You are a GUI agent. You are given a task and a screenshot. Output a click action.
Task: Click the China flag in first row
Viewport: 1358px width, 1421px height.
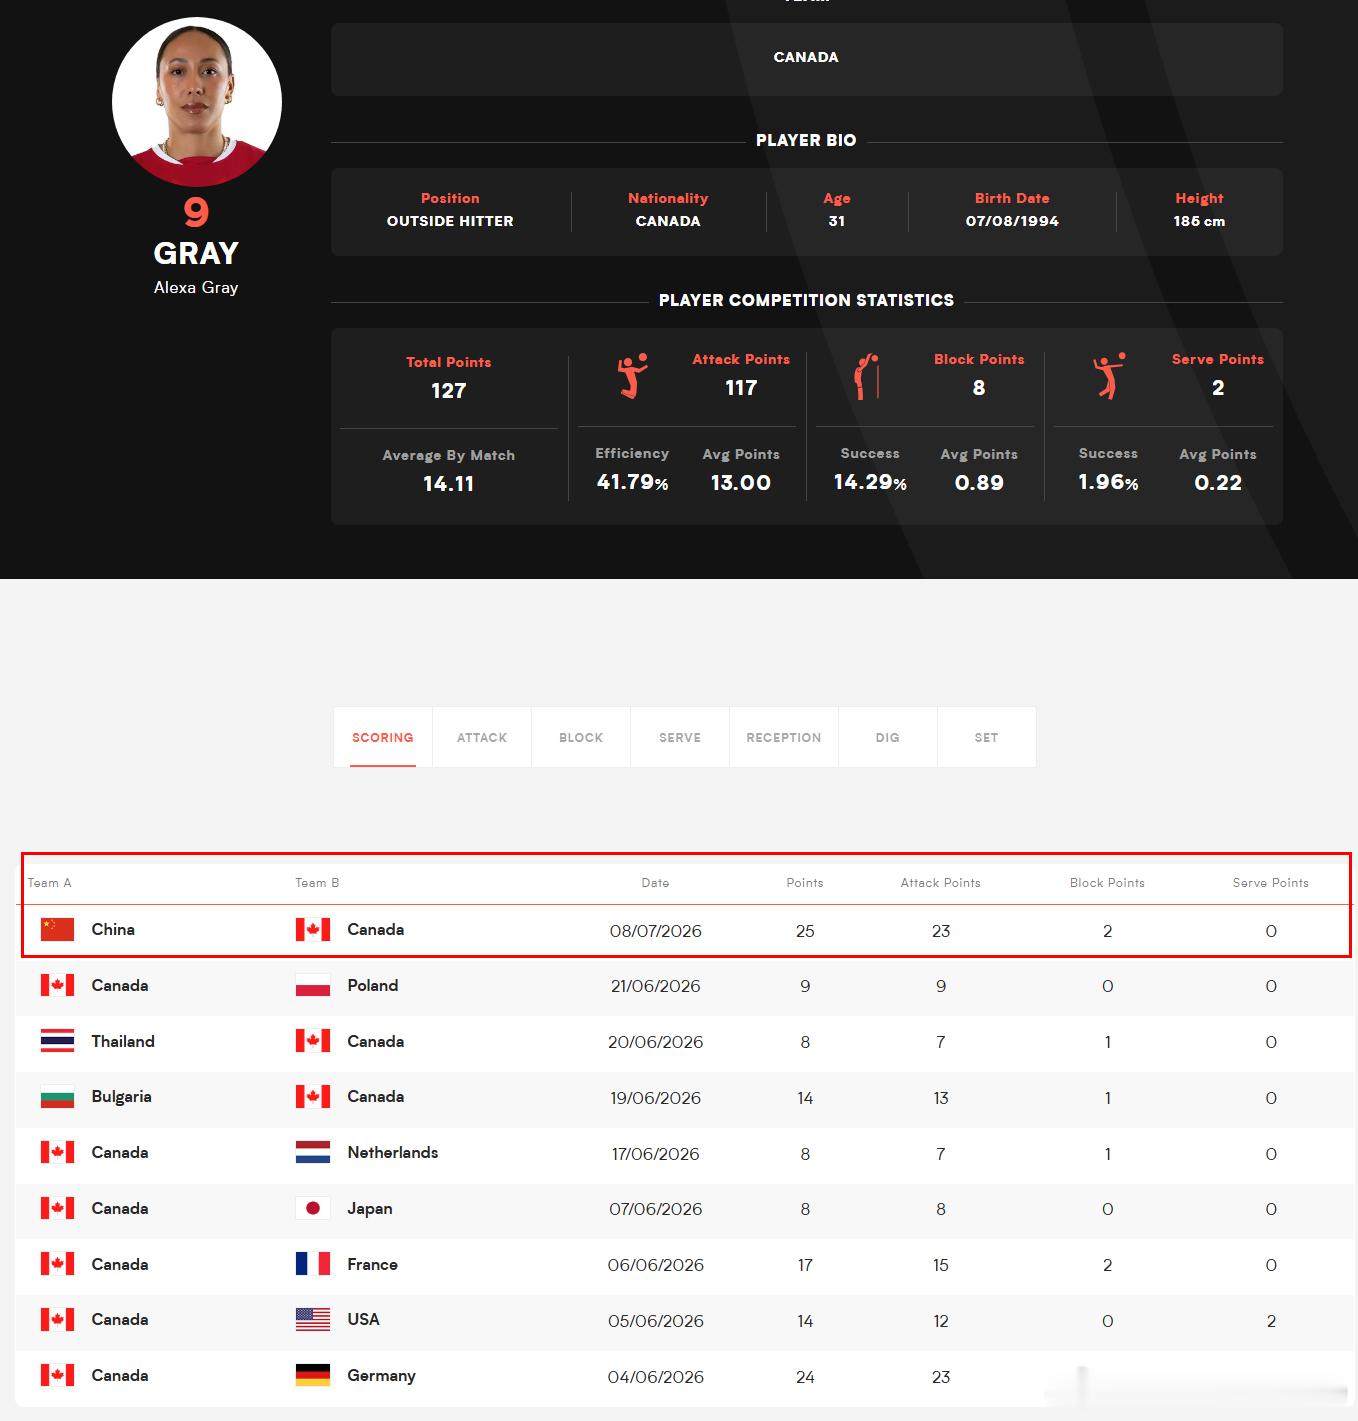[x=57, y=929]
